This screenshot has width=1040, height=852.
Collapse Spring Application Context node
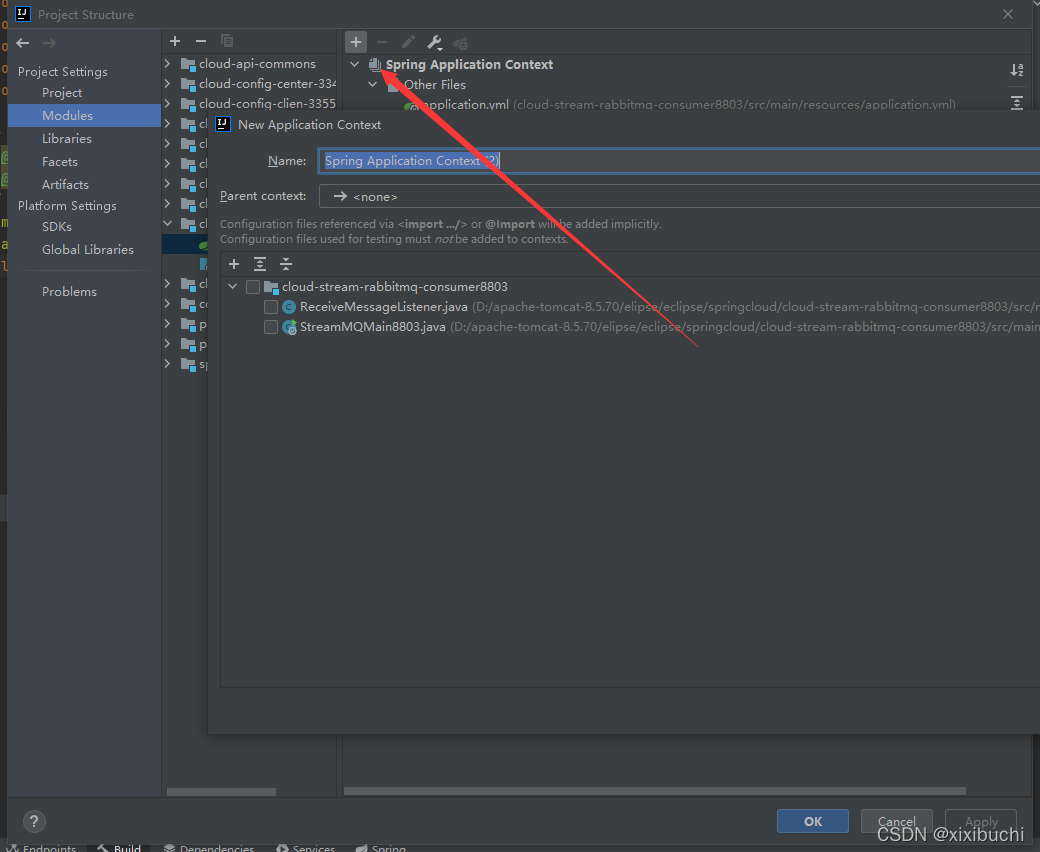tap(355, 64)
